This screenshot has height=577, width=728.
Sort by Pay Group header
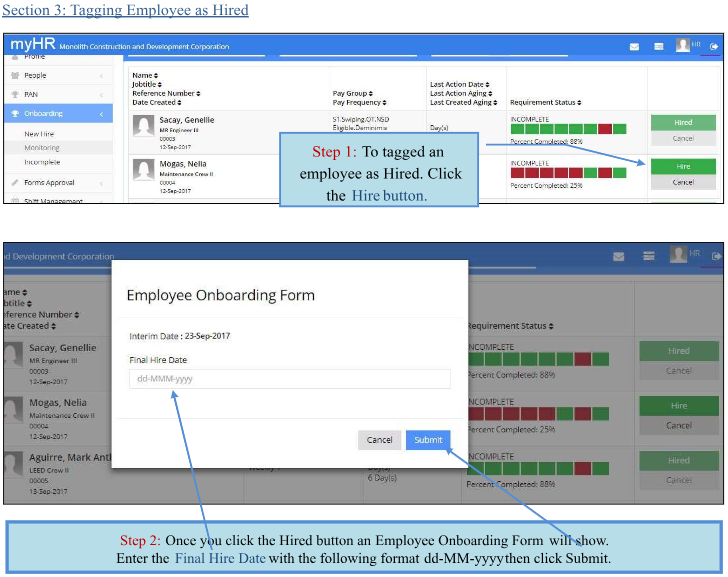(x=352, y=93)
